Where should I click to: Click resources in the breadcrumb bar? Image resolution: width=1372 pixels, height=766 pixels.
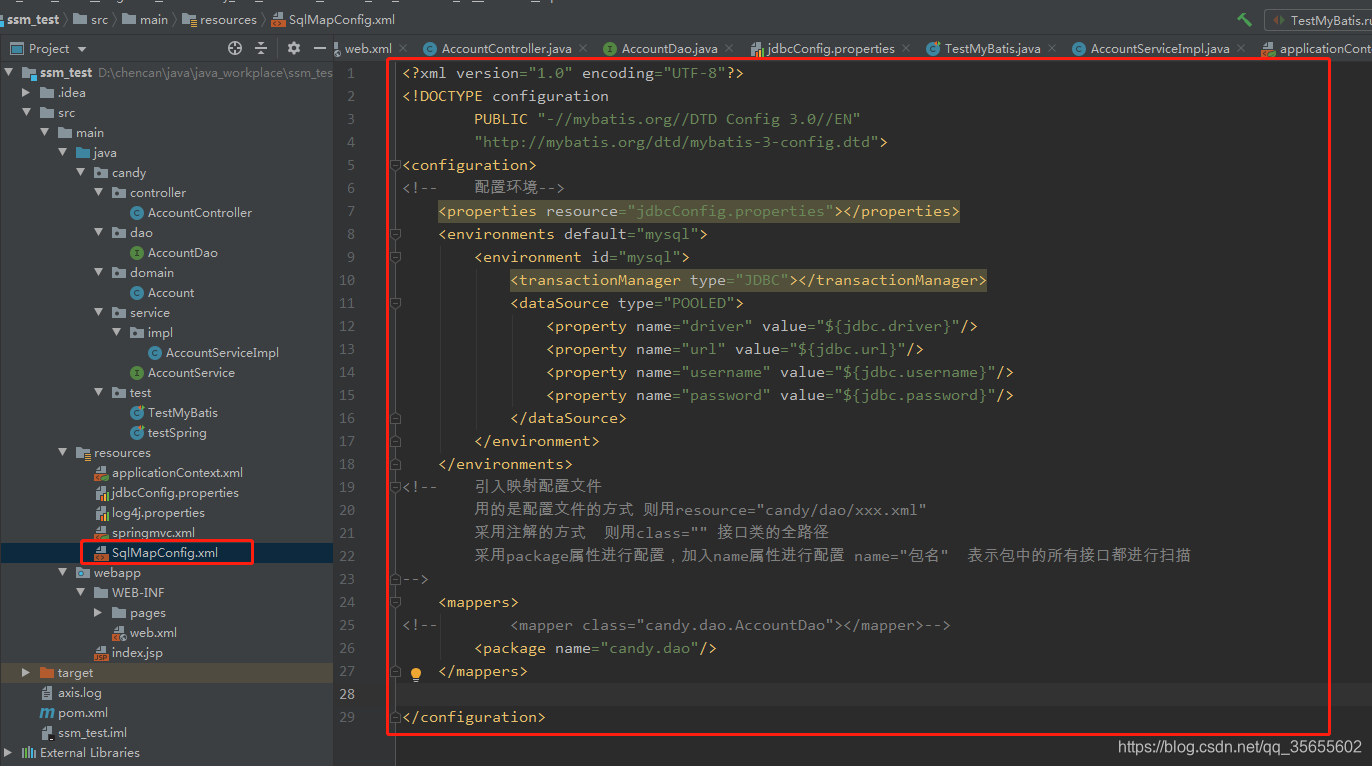pyautogui.click(x=227, y=20)
